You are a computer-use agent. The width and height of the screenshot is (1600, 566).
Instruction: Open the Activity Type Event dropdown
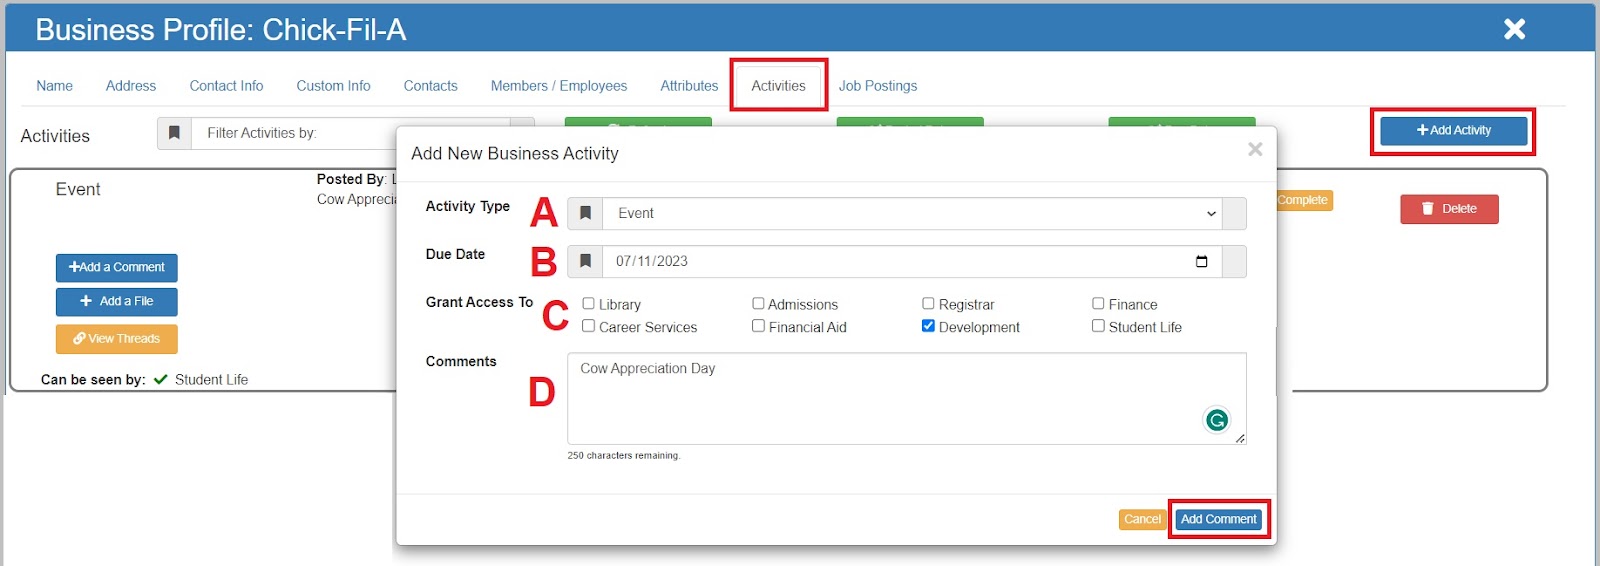click(x=912, y=213)
